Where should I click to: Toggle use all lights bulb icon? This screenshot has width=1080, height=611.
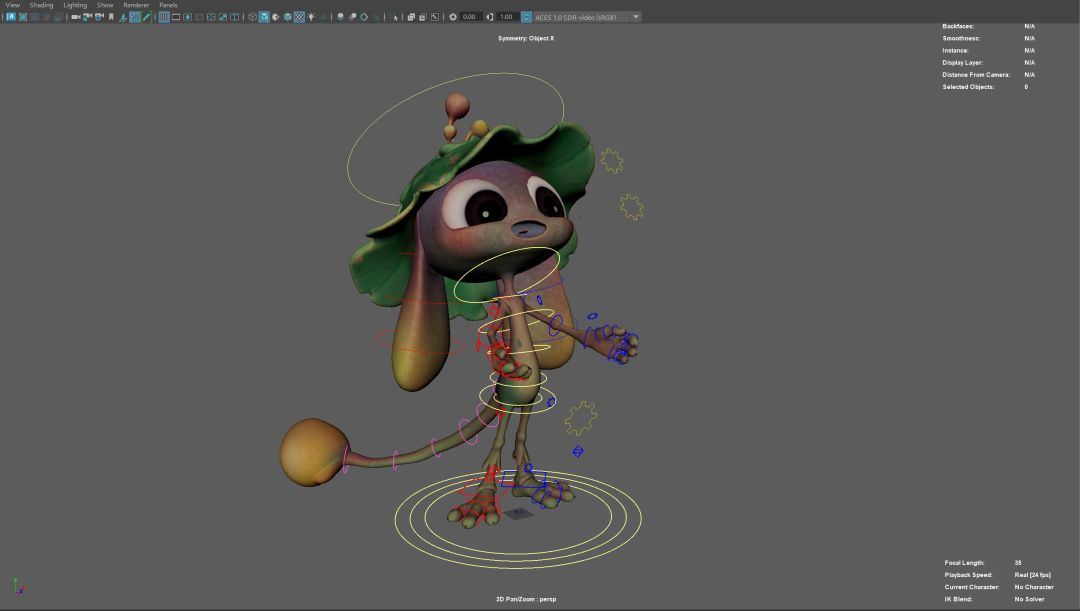pyautogui.click(x=311, y=17)
